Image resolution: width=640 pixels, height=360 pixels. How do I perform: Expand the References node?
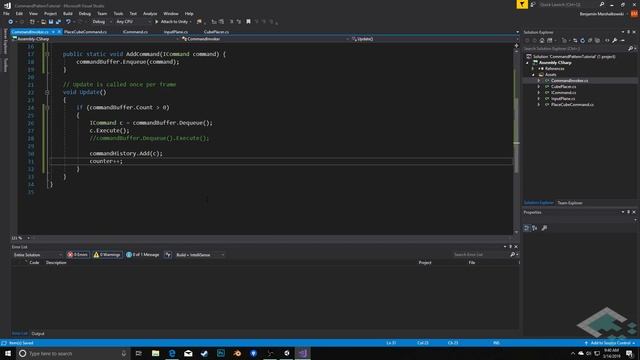533,69
